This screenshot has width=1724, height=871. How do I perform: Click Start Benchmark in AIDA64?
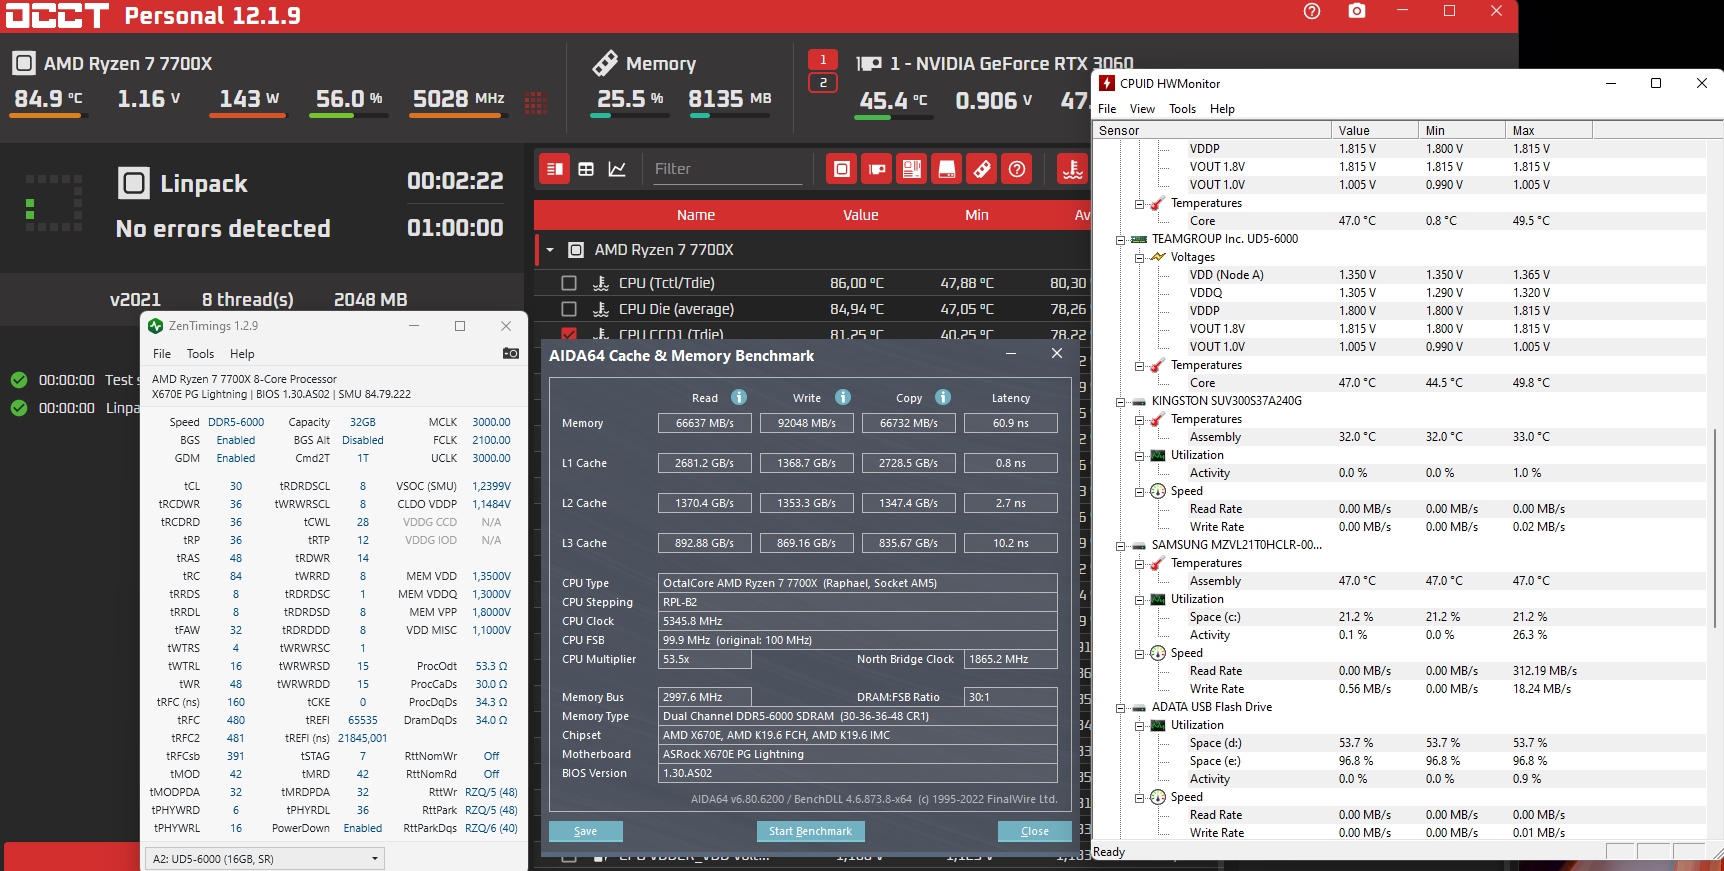810,831
